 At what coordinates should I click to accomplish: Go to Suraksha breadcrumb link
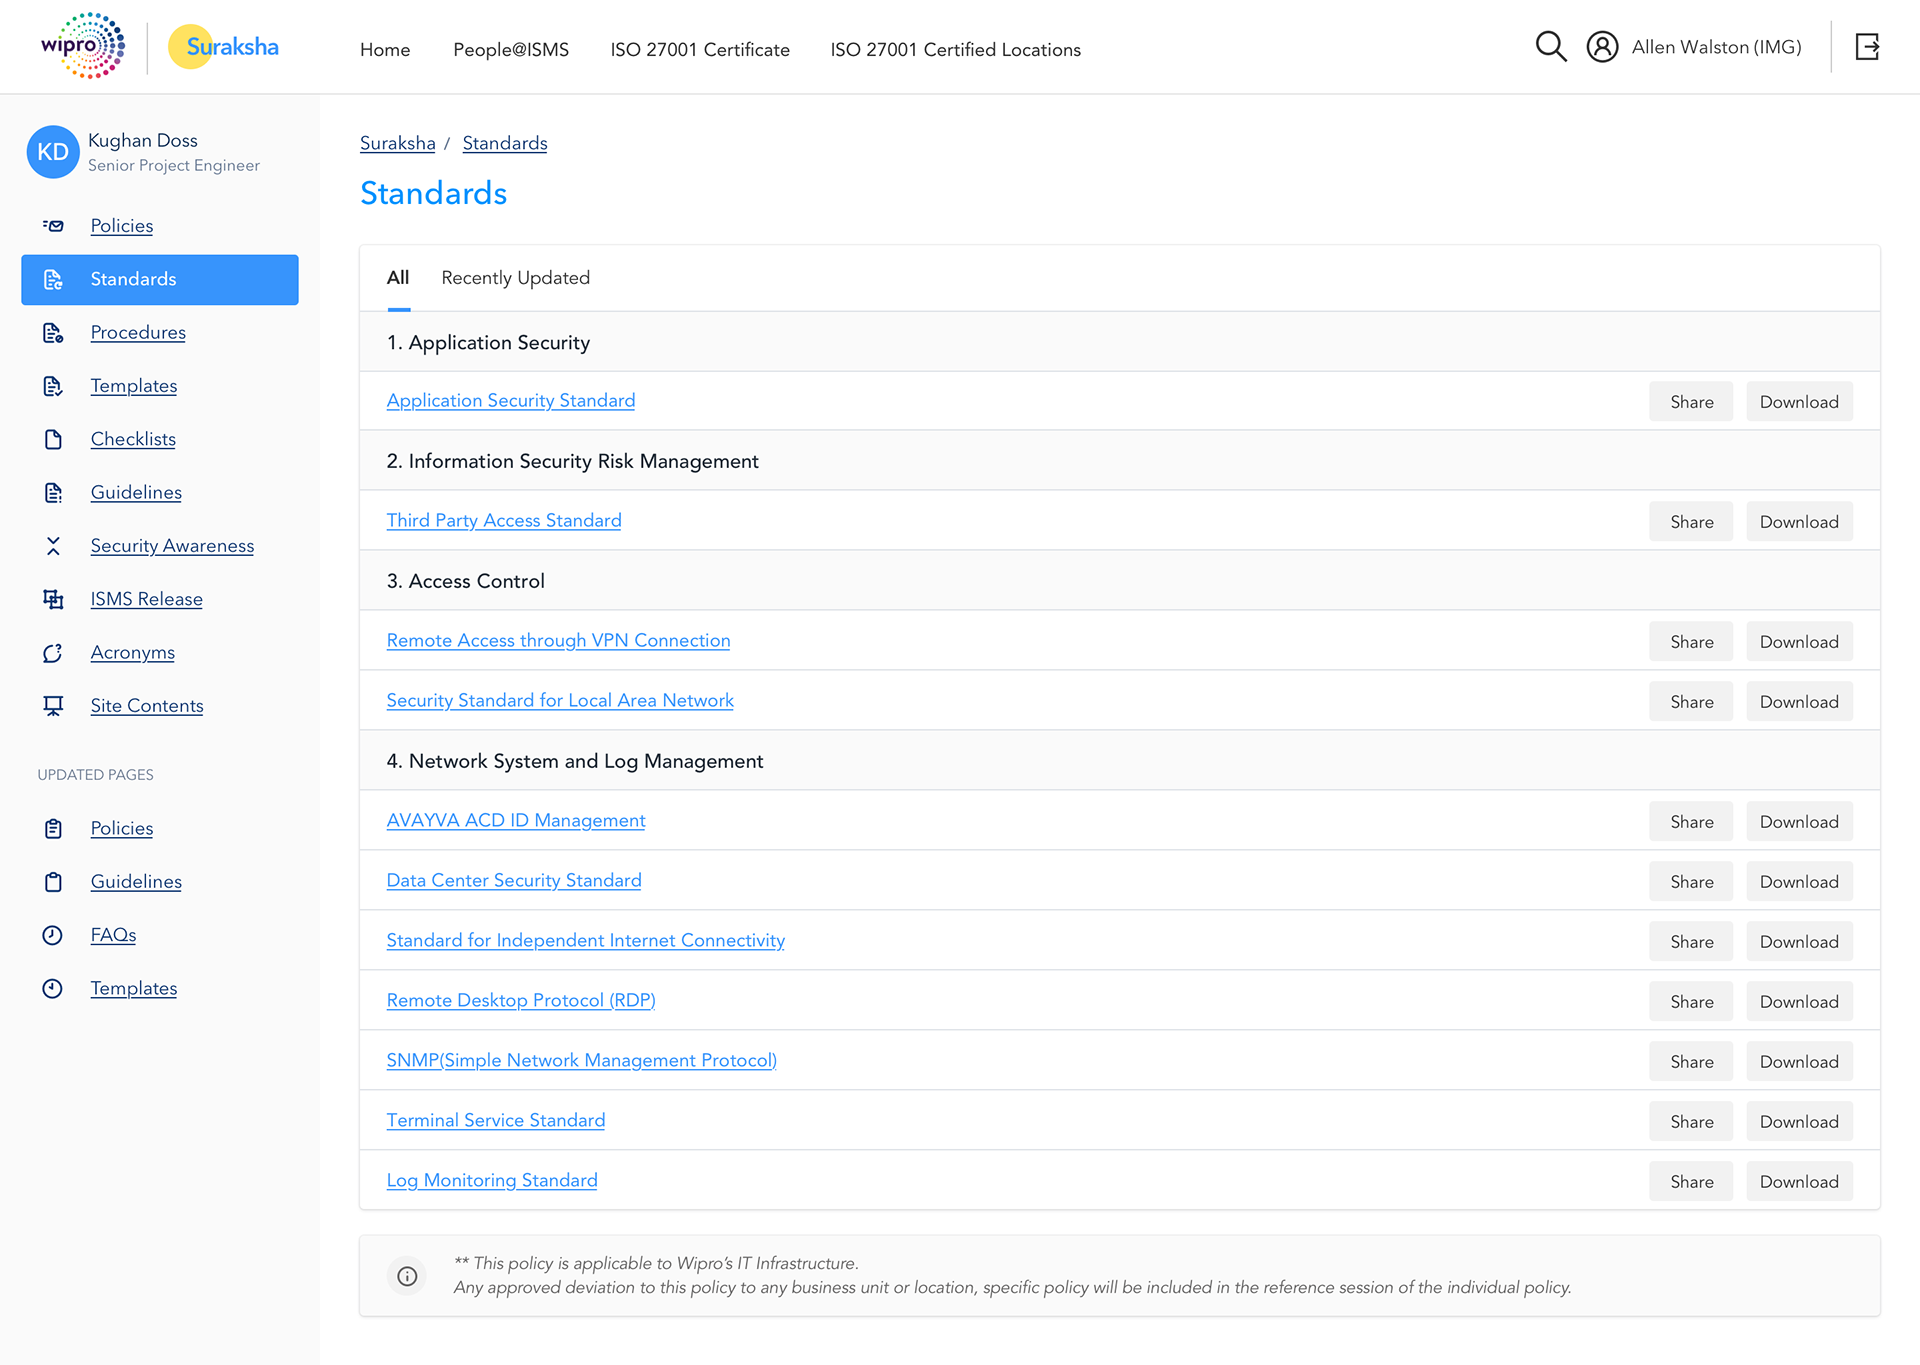(397, 143)
